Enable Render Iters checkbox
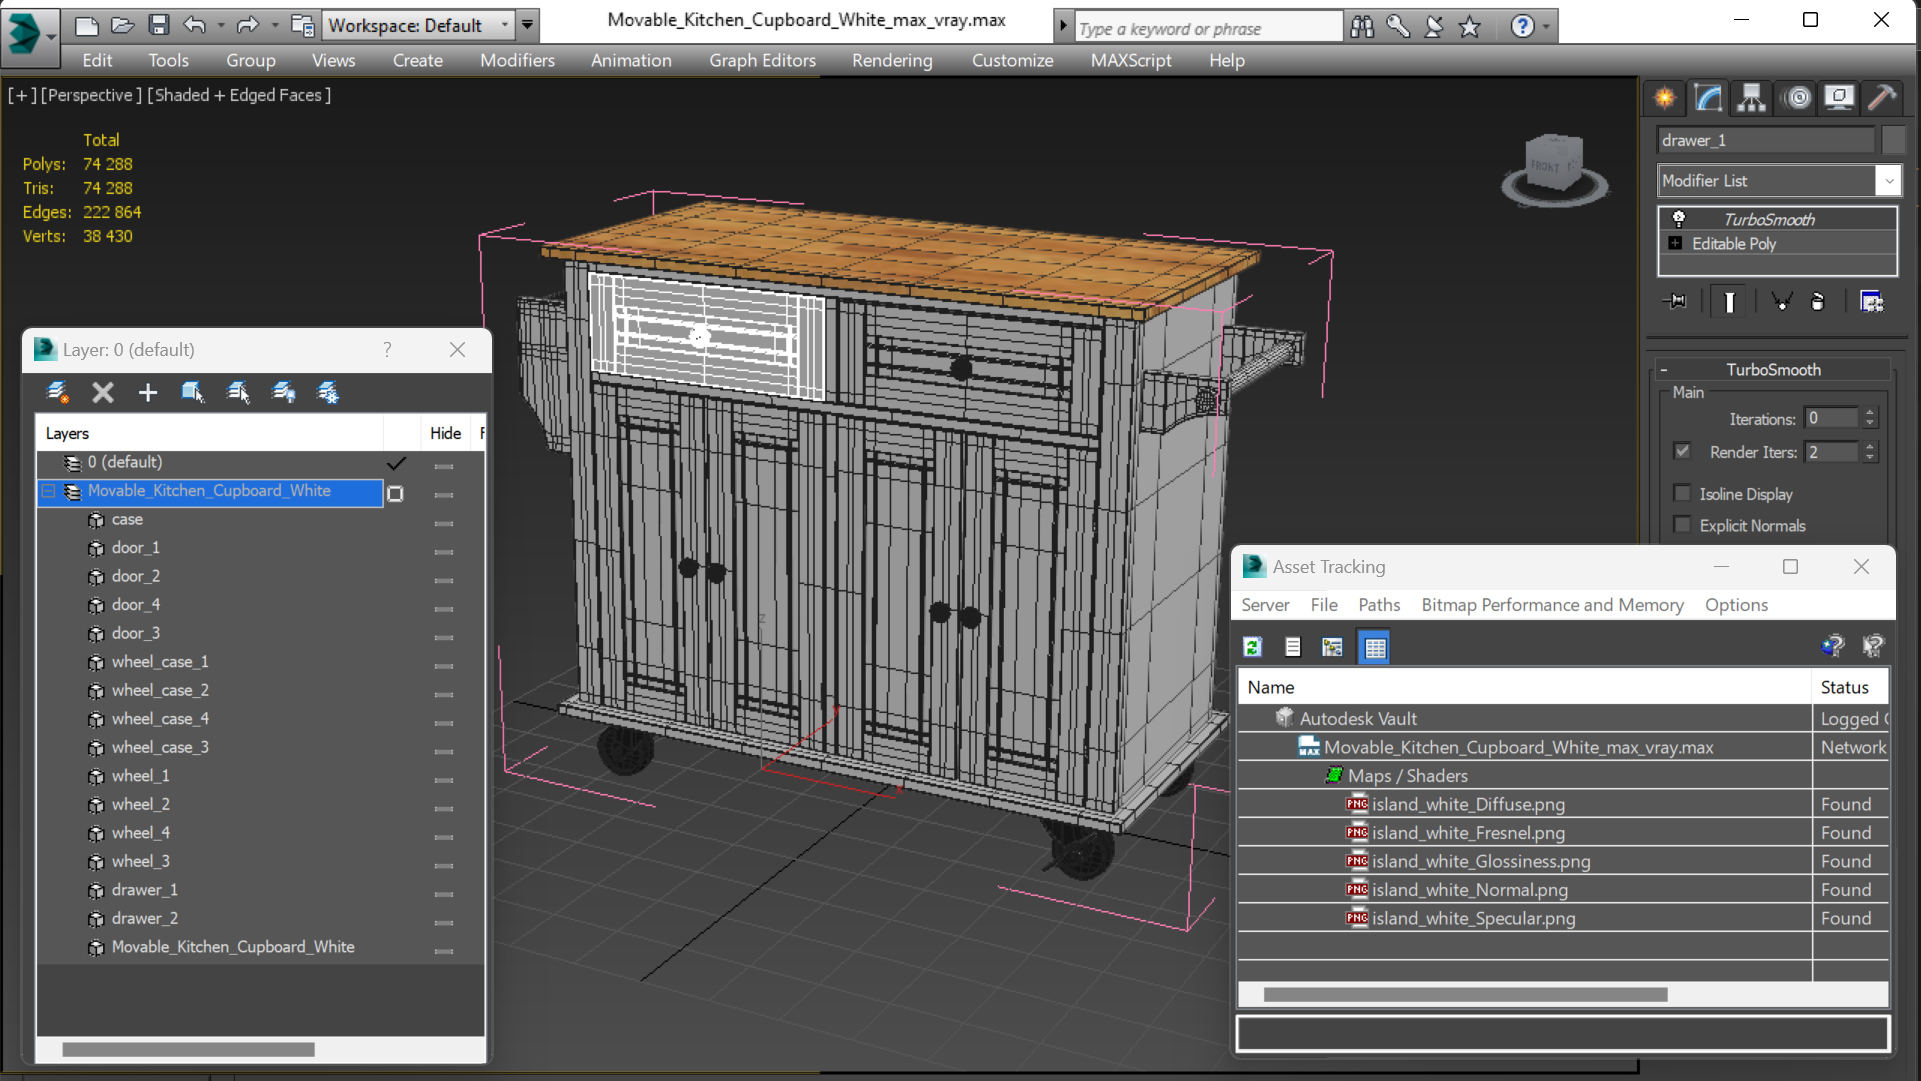Image resolution: width=1921 pixels, height=1081 pixels. pyautogui.click(x=1682, y=451)
